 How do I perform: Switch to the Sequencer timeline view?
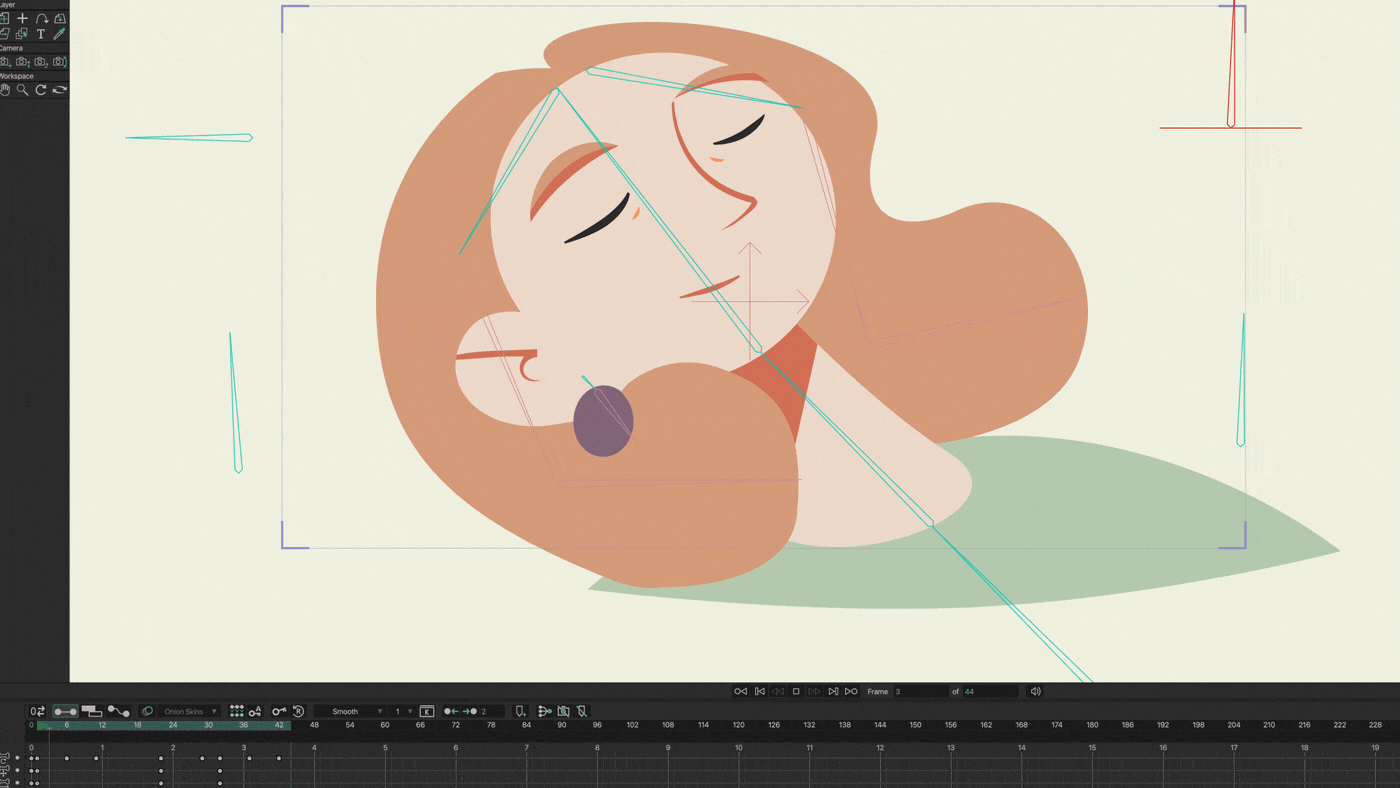92,711
